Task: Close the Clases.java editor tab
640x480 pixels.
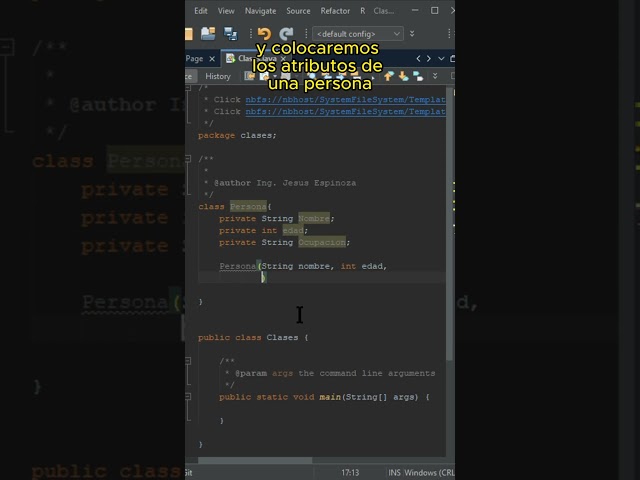Action: click(283, 59)
